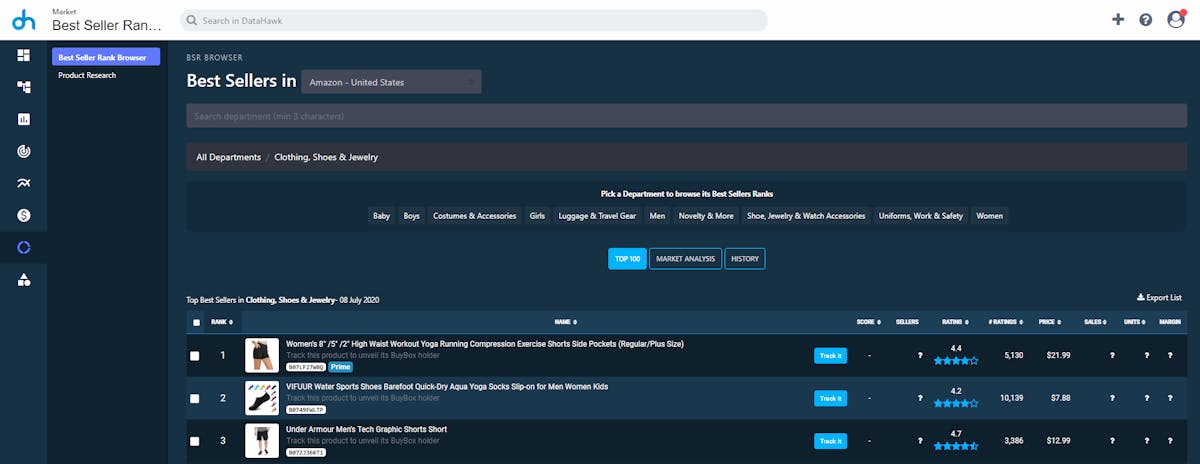Screen dimensions: 1200x464
Task: Toggle the select-all checkbox in table header
Action: 195,322
